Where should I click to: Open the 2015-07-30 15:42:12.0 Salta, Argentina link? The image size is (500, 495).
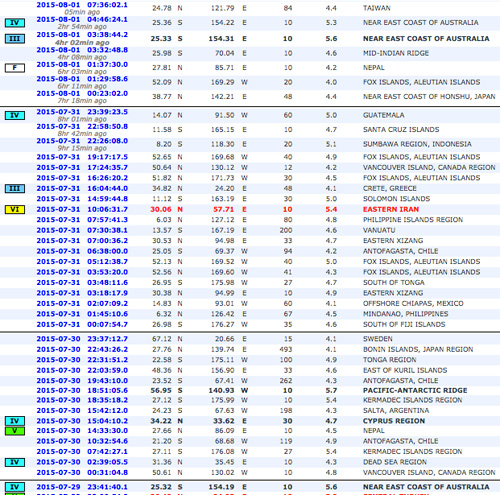(82, 411)
